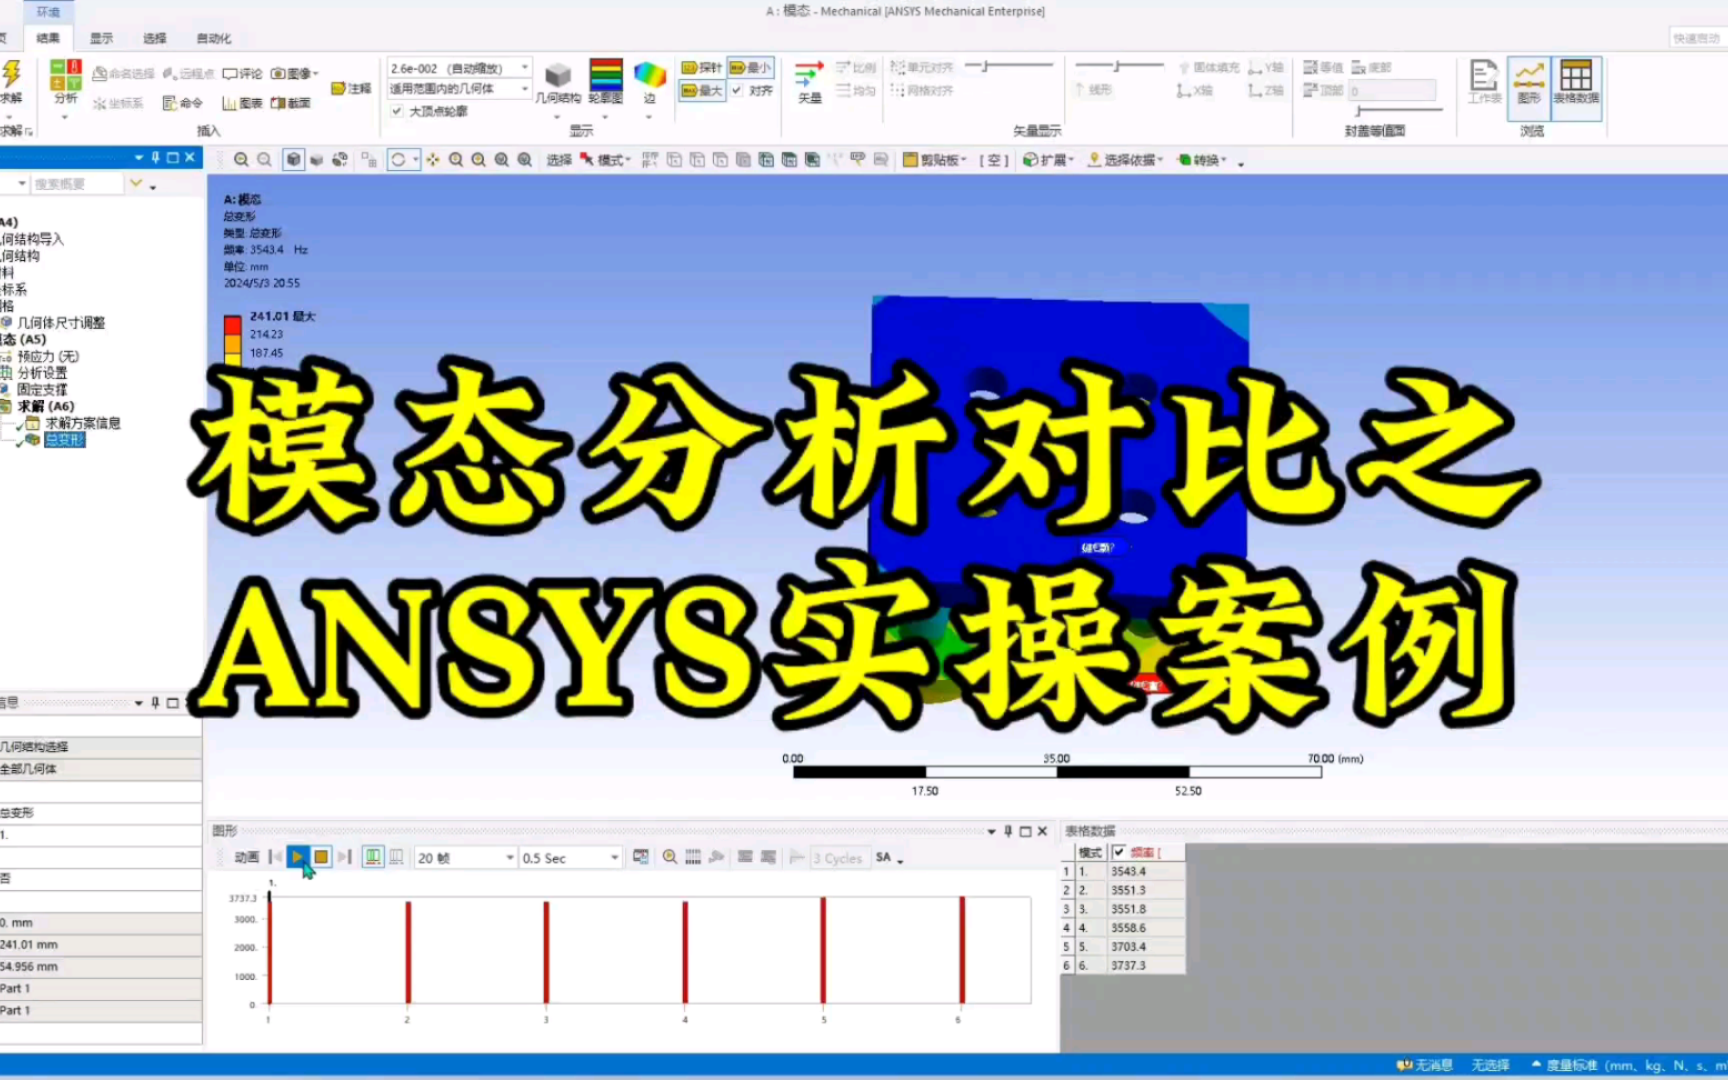Open the 转换 convert dropdown
The height and width of the screenshot is (1080, 1728).
coord(1203,160)
